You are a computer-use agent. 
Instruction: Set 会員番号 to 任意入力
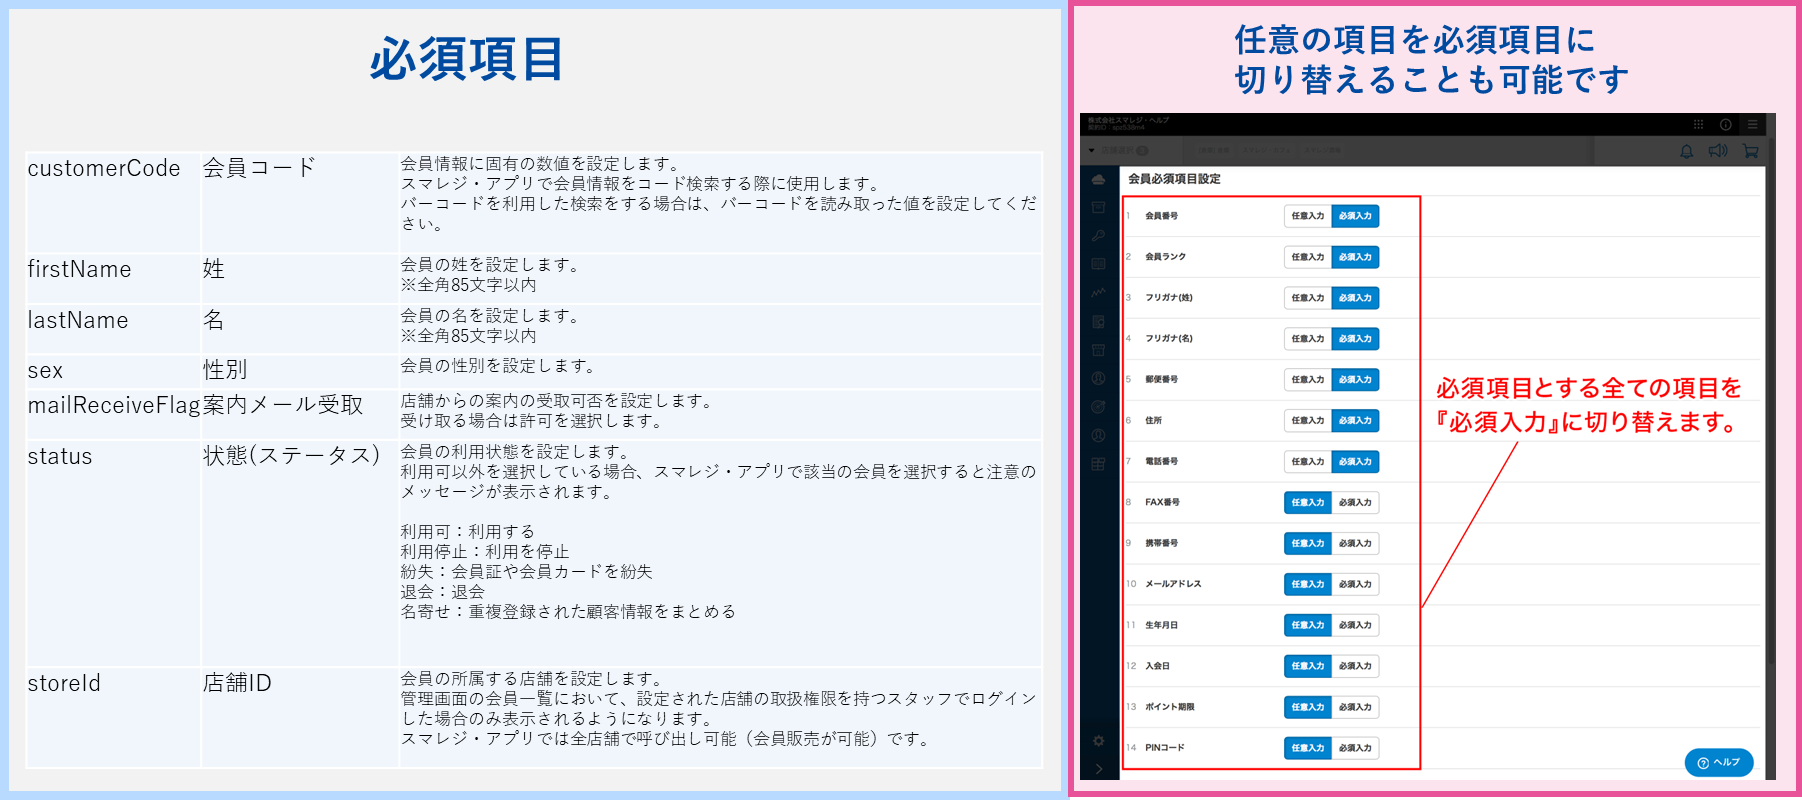[x=1307, y=216]
